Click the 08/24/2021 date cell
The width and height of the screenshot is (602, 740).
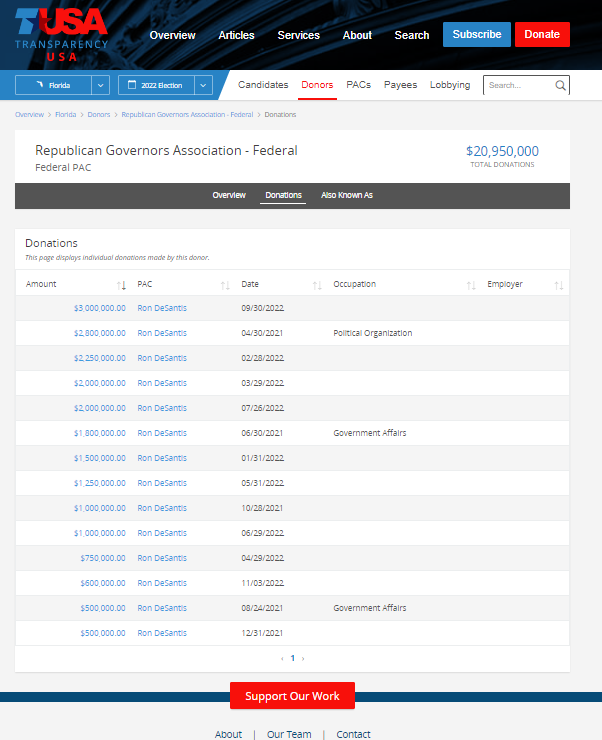point(262,608)
